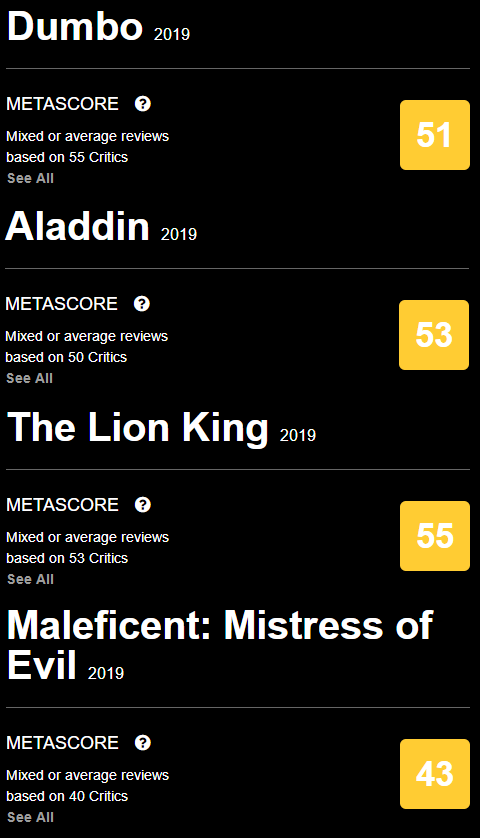Select The Lion King title
480x838 pixels.
point(137,428)
